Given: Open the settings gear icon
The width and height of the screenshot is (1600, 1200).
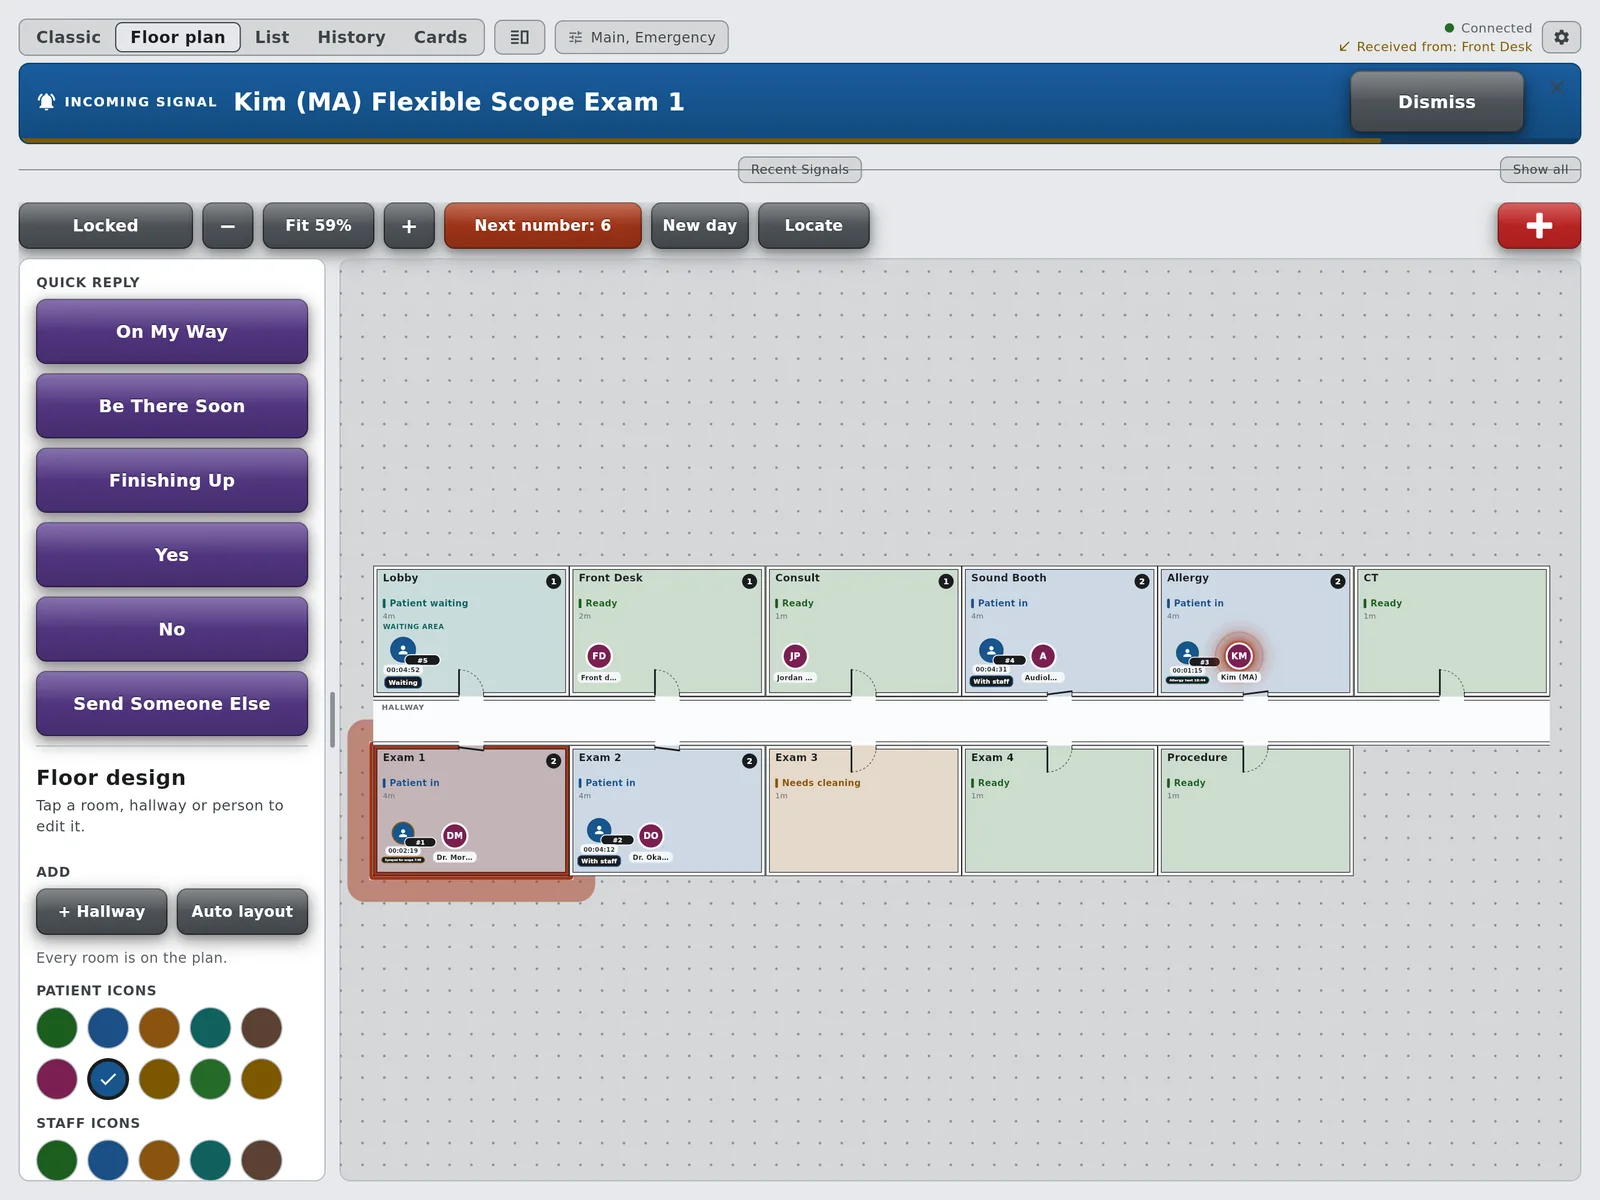Looking at the screenshot, I should point(1561,37).
